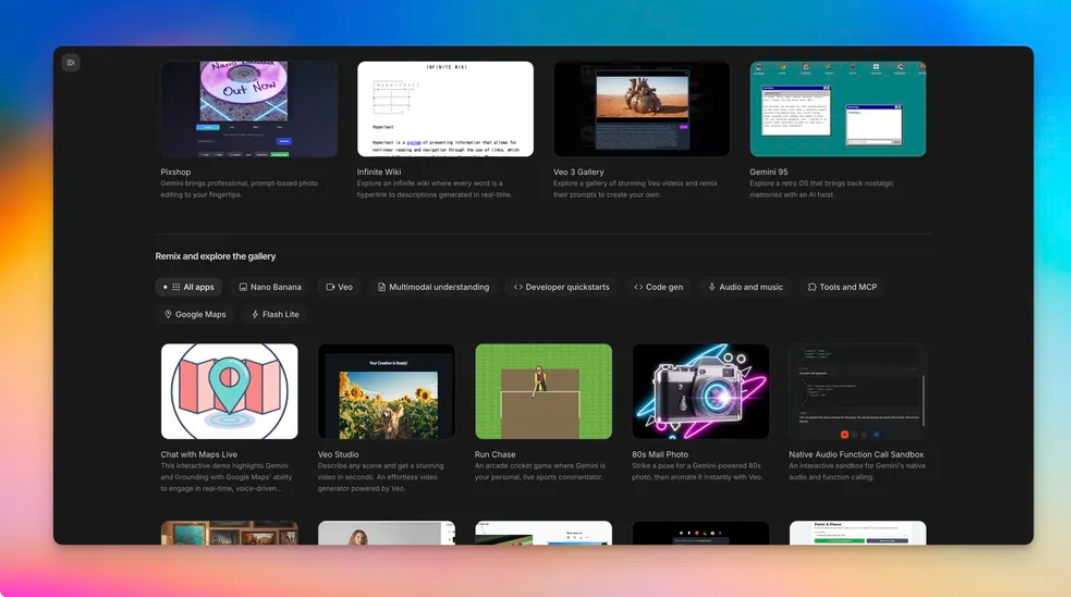Screen dimensions: 1071x597
Task: Toggle the Nano Banana filter
Action: (270, 287)
